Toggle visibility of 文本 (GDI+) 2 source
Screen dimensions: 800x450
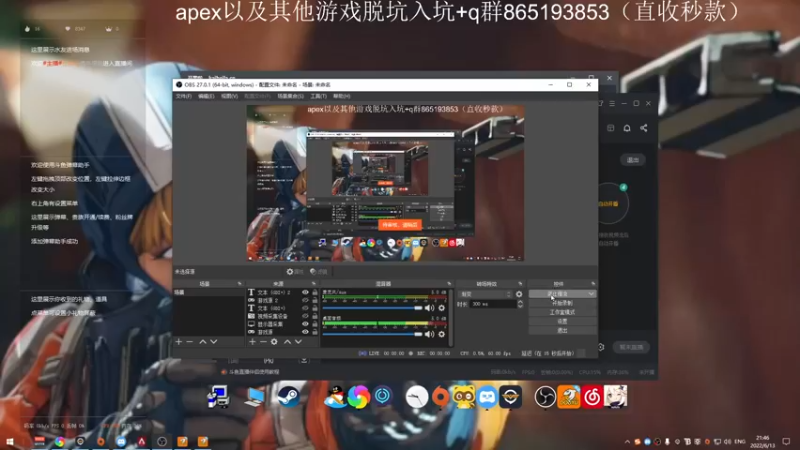pos(305,292)
